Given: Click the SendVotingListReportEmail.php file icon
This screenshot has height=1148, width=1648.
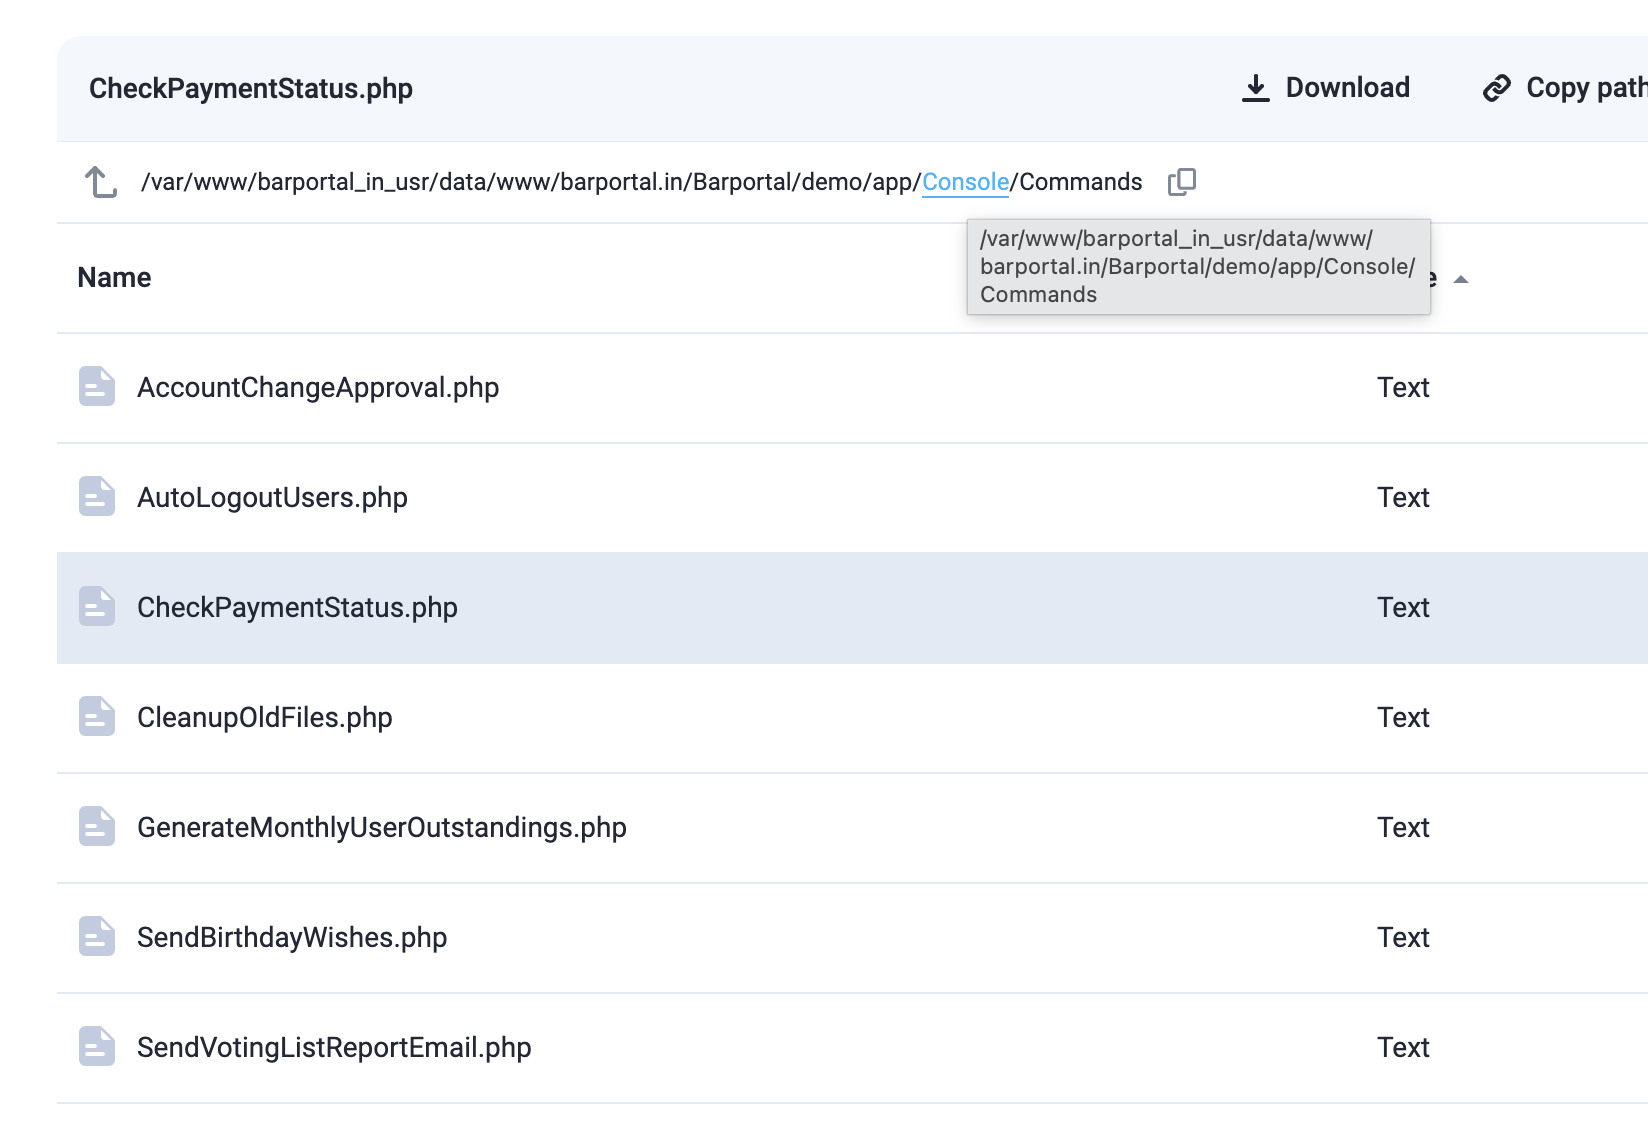Looking at the screenshot, I should [97, 1047].
